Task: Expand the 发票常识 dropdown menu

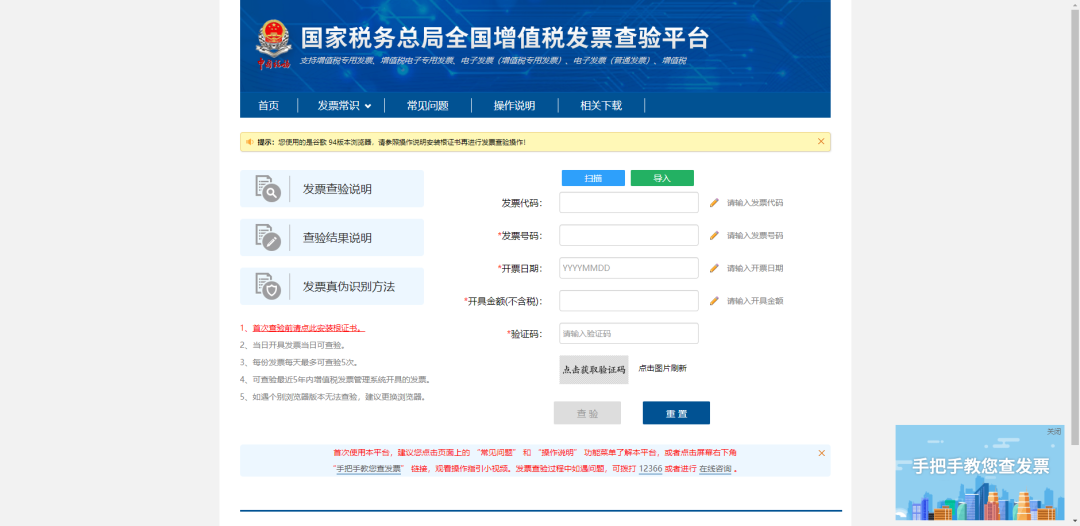Action: (344, 105)
